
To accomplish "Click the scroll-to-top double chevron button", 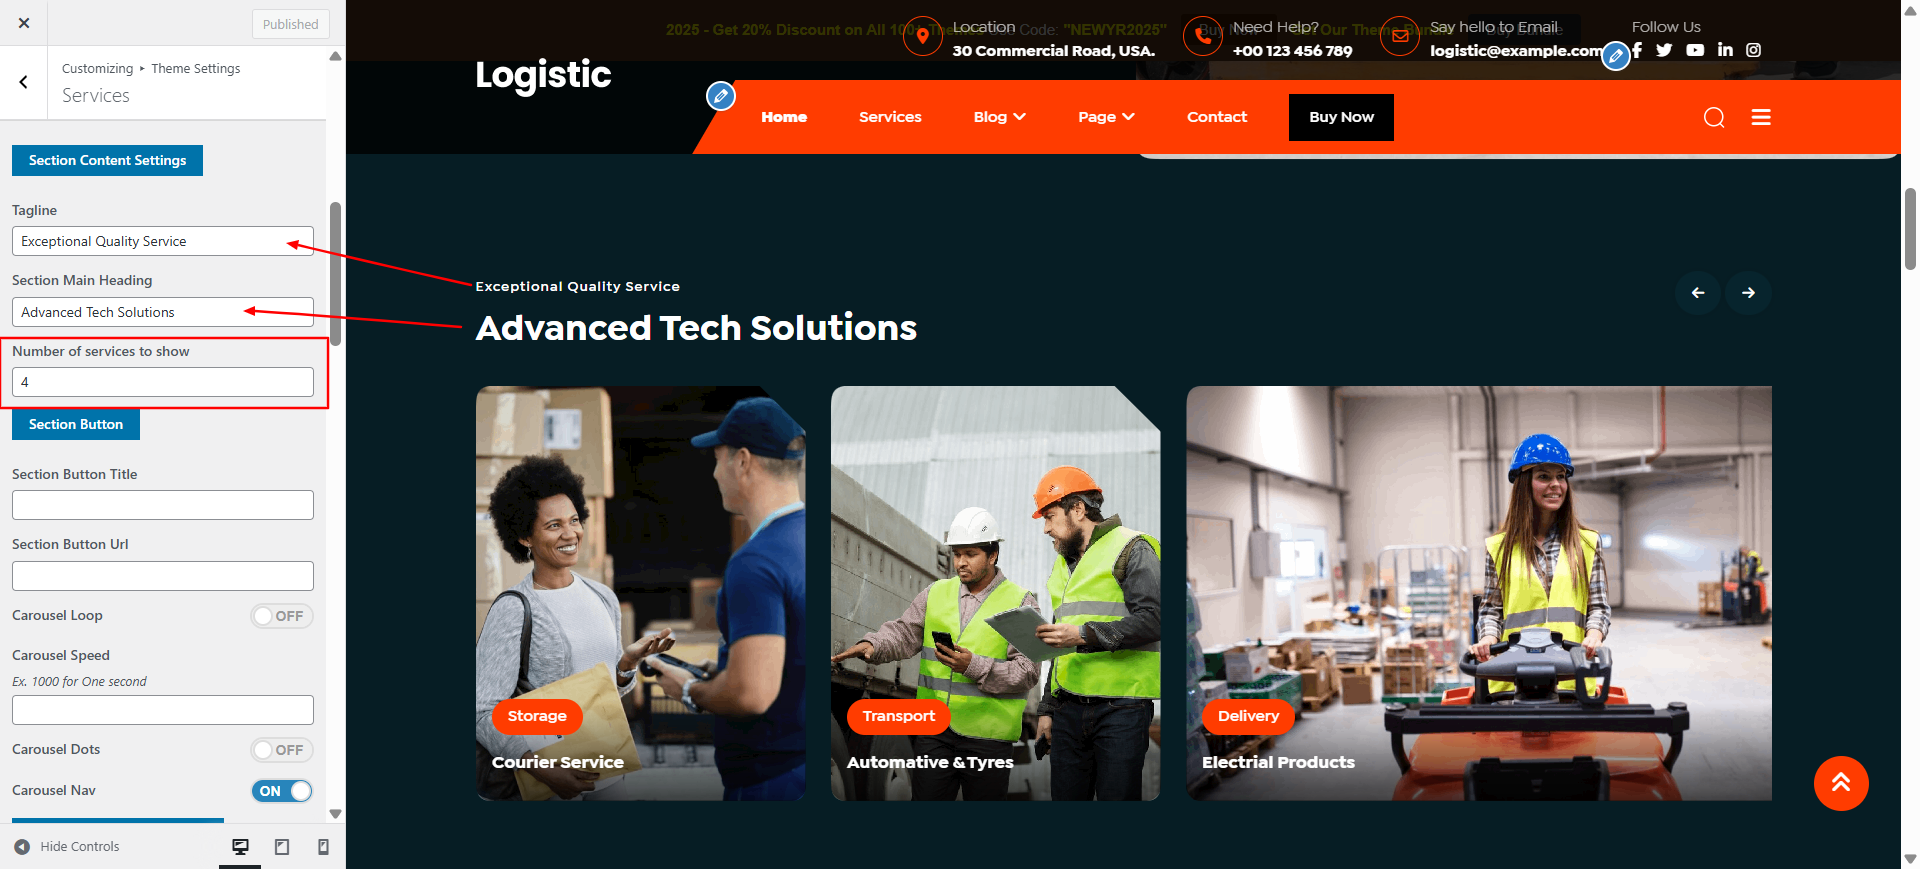I will tap(1841, 783).
